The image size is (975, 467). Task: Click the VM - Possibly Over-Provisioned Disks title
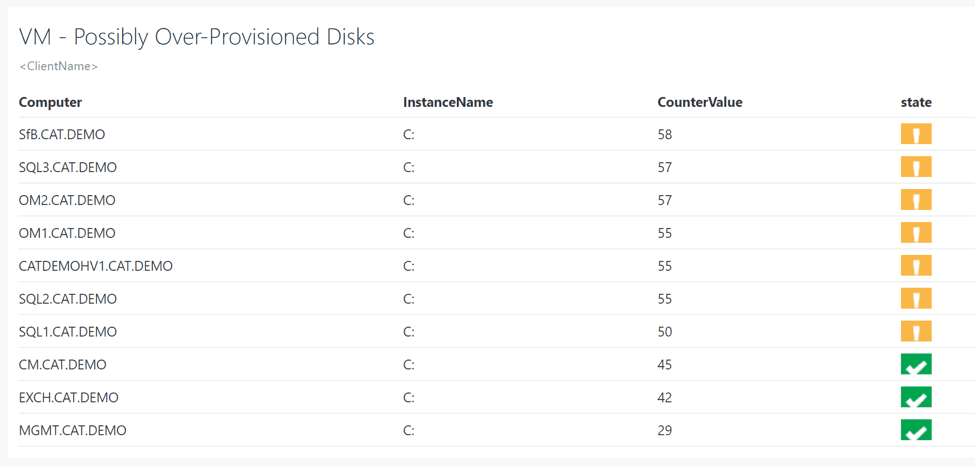[x=197, y=37]
